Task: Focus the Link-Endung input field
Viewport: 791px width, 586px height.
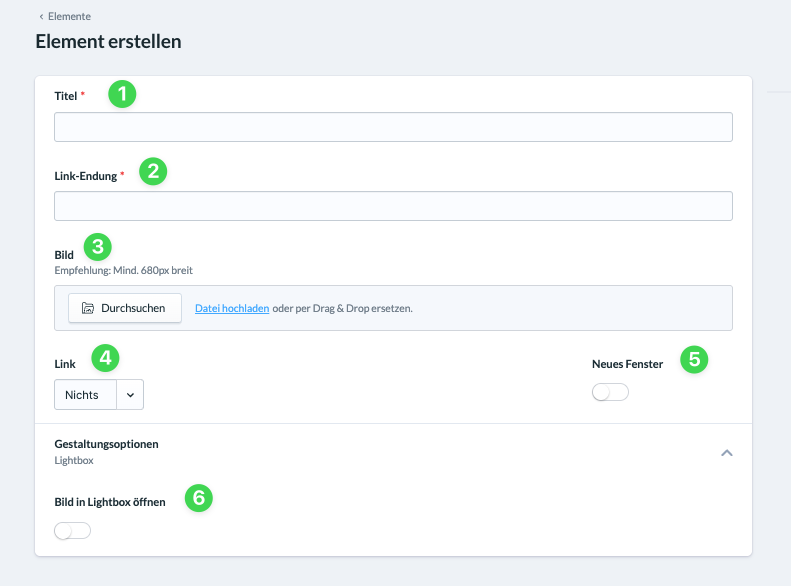Action: pos(393,206)
